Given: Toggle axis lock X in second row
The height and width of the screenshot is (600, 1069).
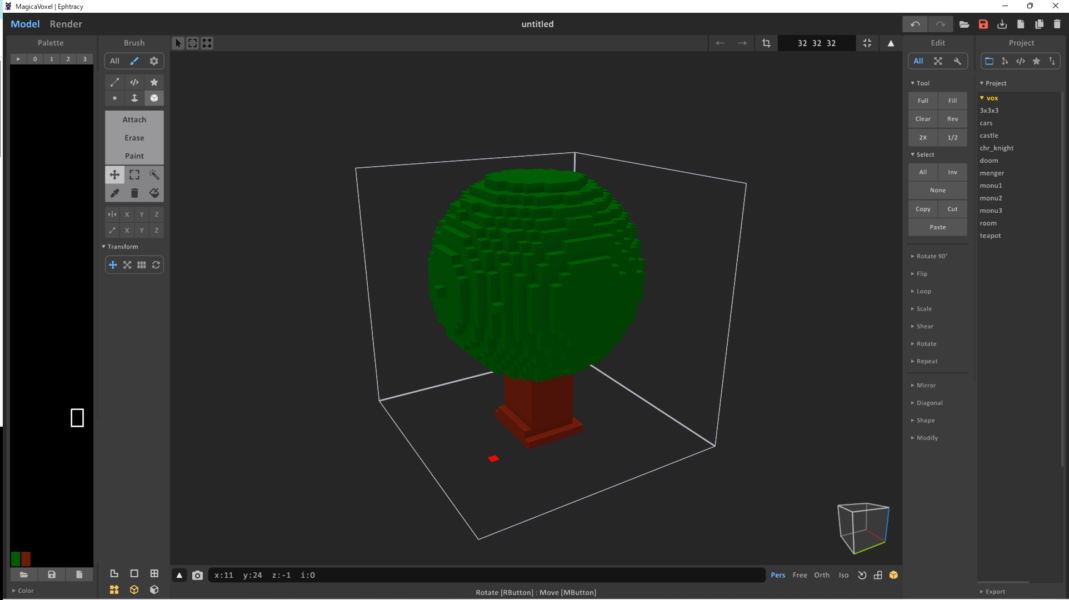Looking at the screenshot, I should [x=127, y=230].
